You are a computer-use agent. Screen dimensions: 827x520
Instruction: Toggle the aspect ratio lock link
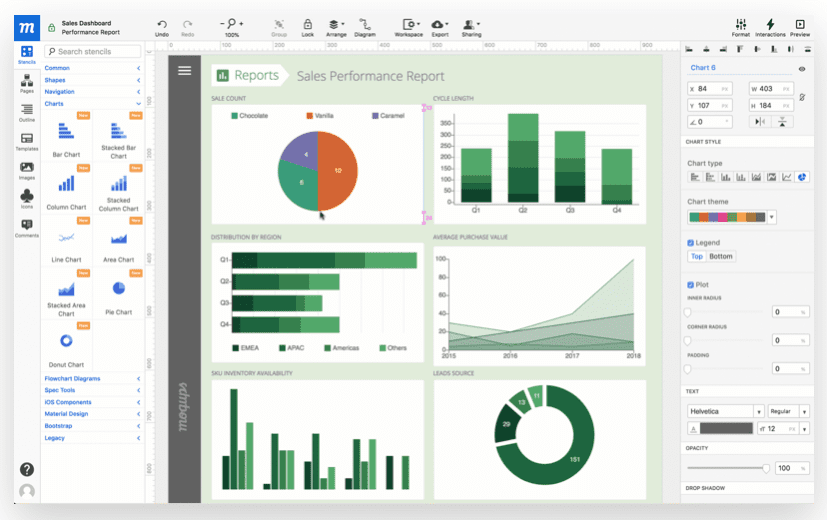[x=802, y=97]
